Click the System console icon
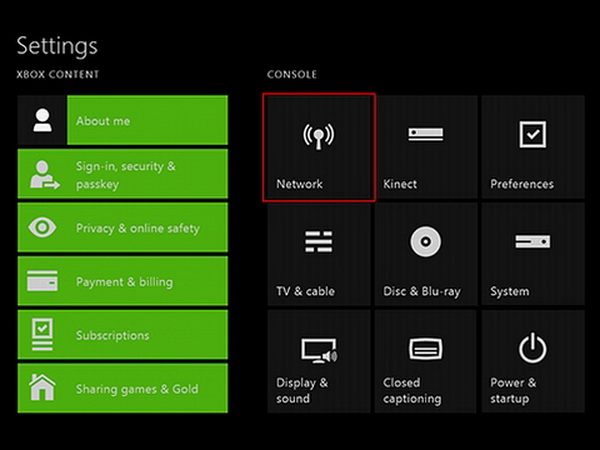 tap(533, 241)
